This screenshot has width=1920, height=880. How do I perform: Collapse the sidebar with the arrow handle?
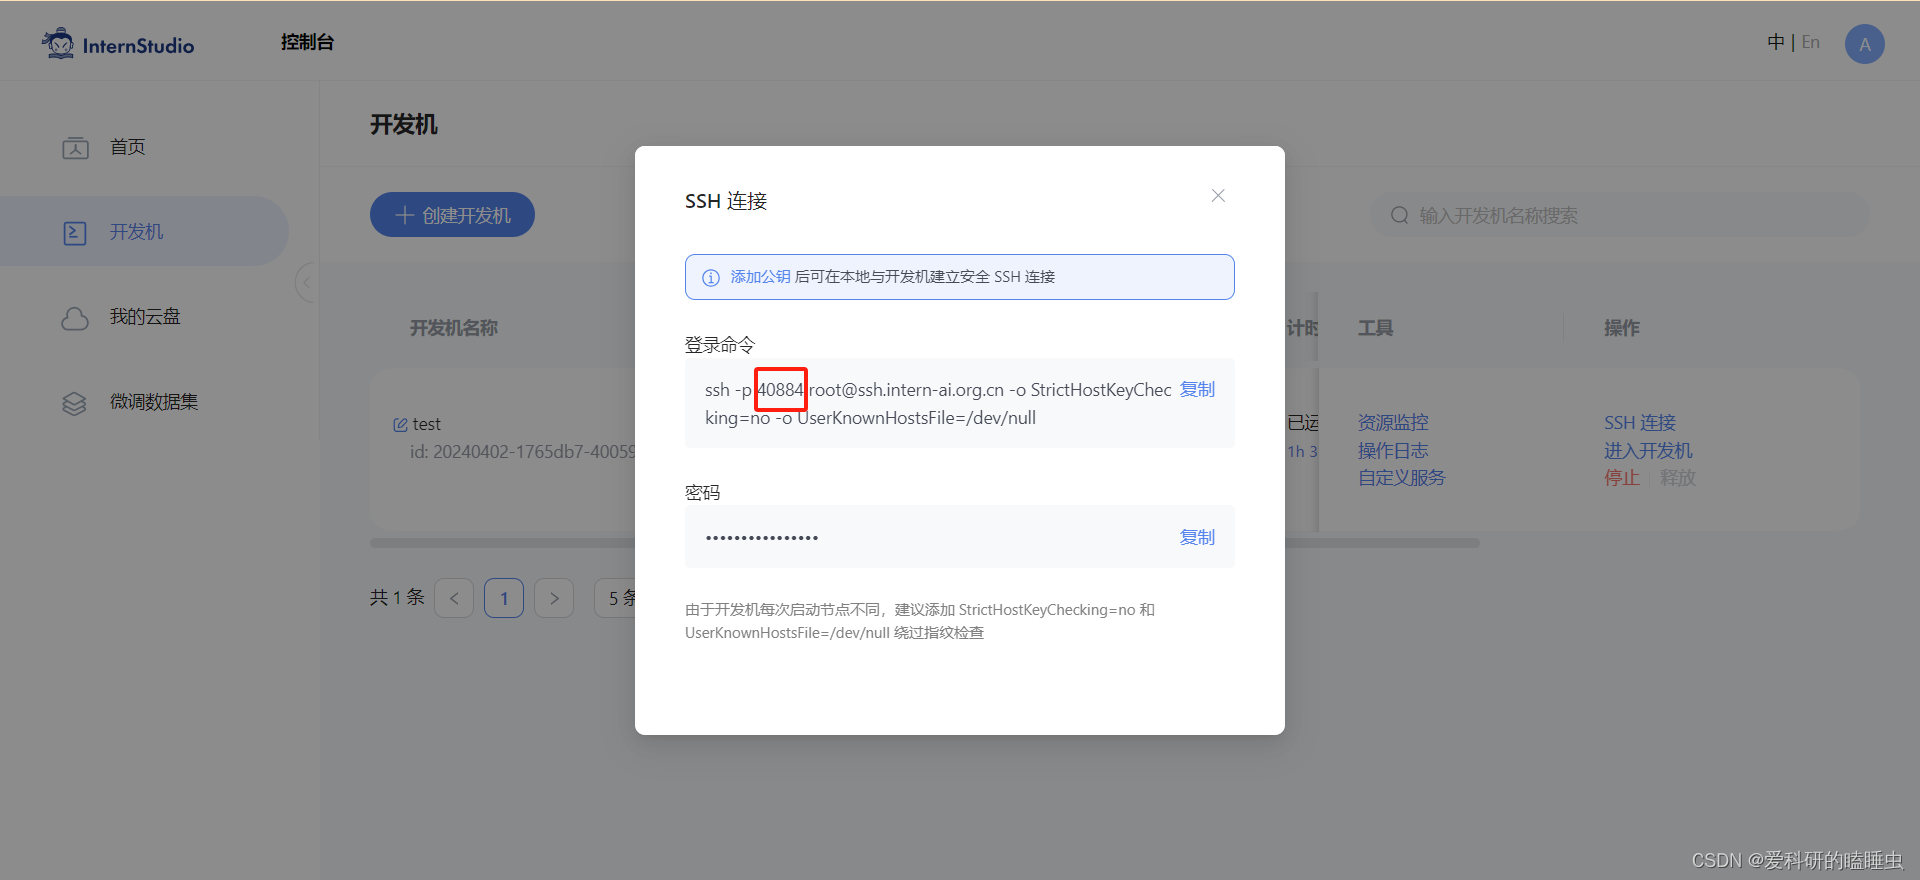(306, 282)
